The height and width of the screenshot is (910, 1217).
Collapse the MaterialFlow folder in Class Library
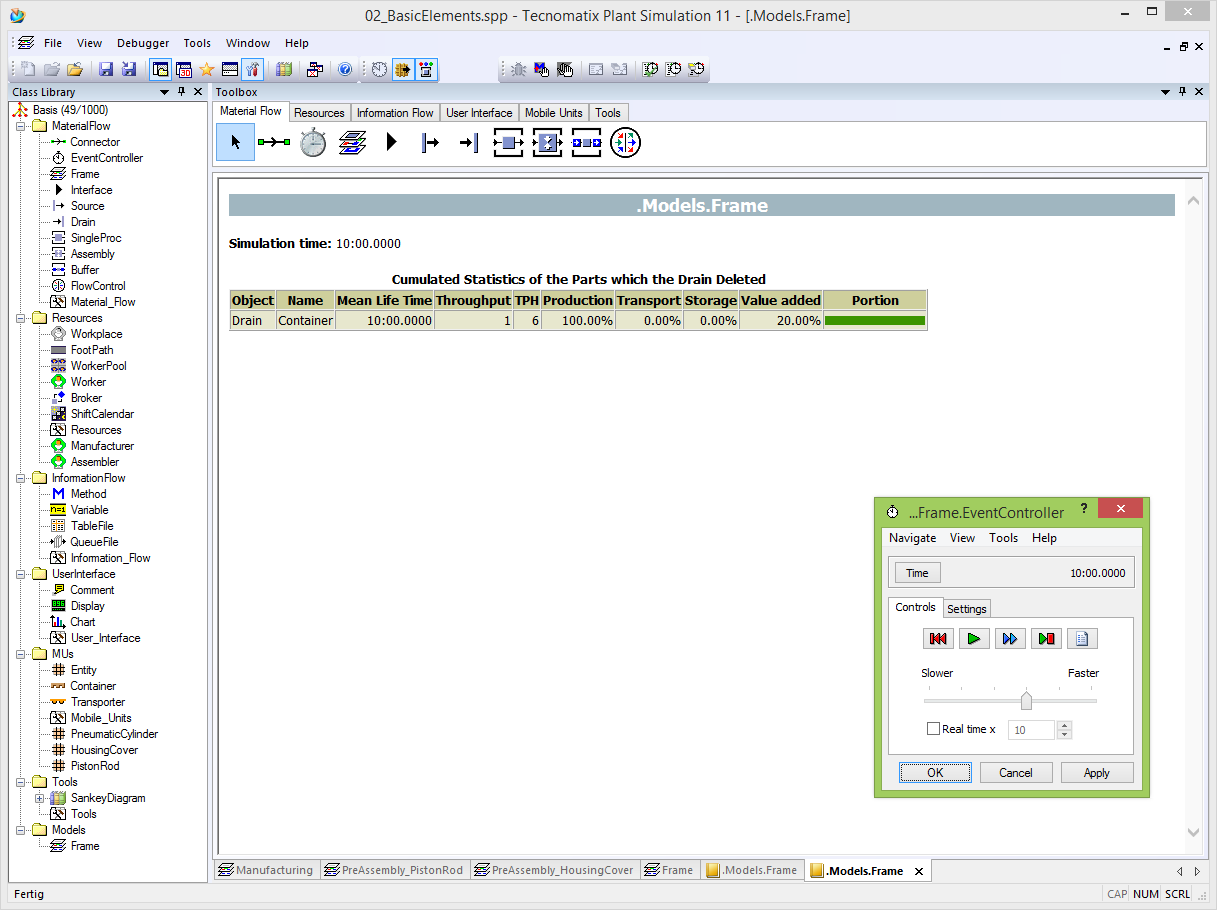pyautogui.click(x=20, y=126)
